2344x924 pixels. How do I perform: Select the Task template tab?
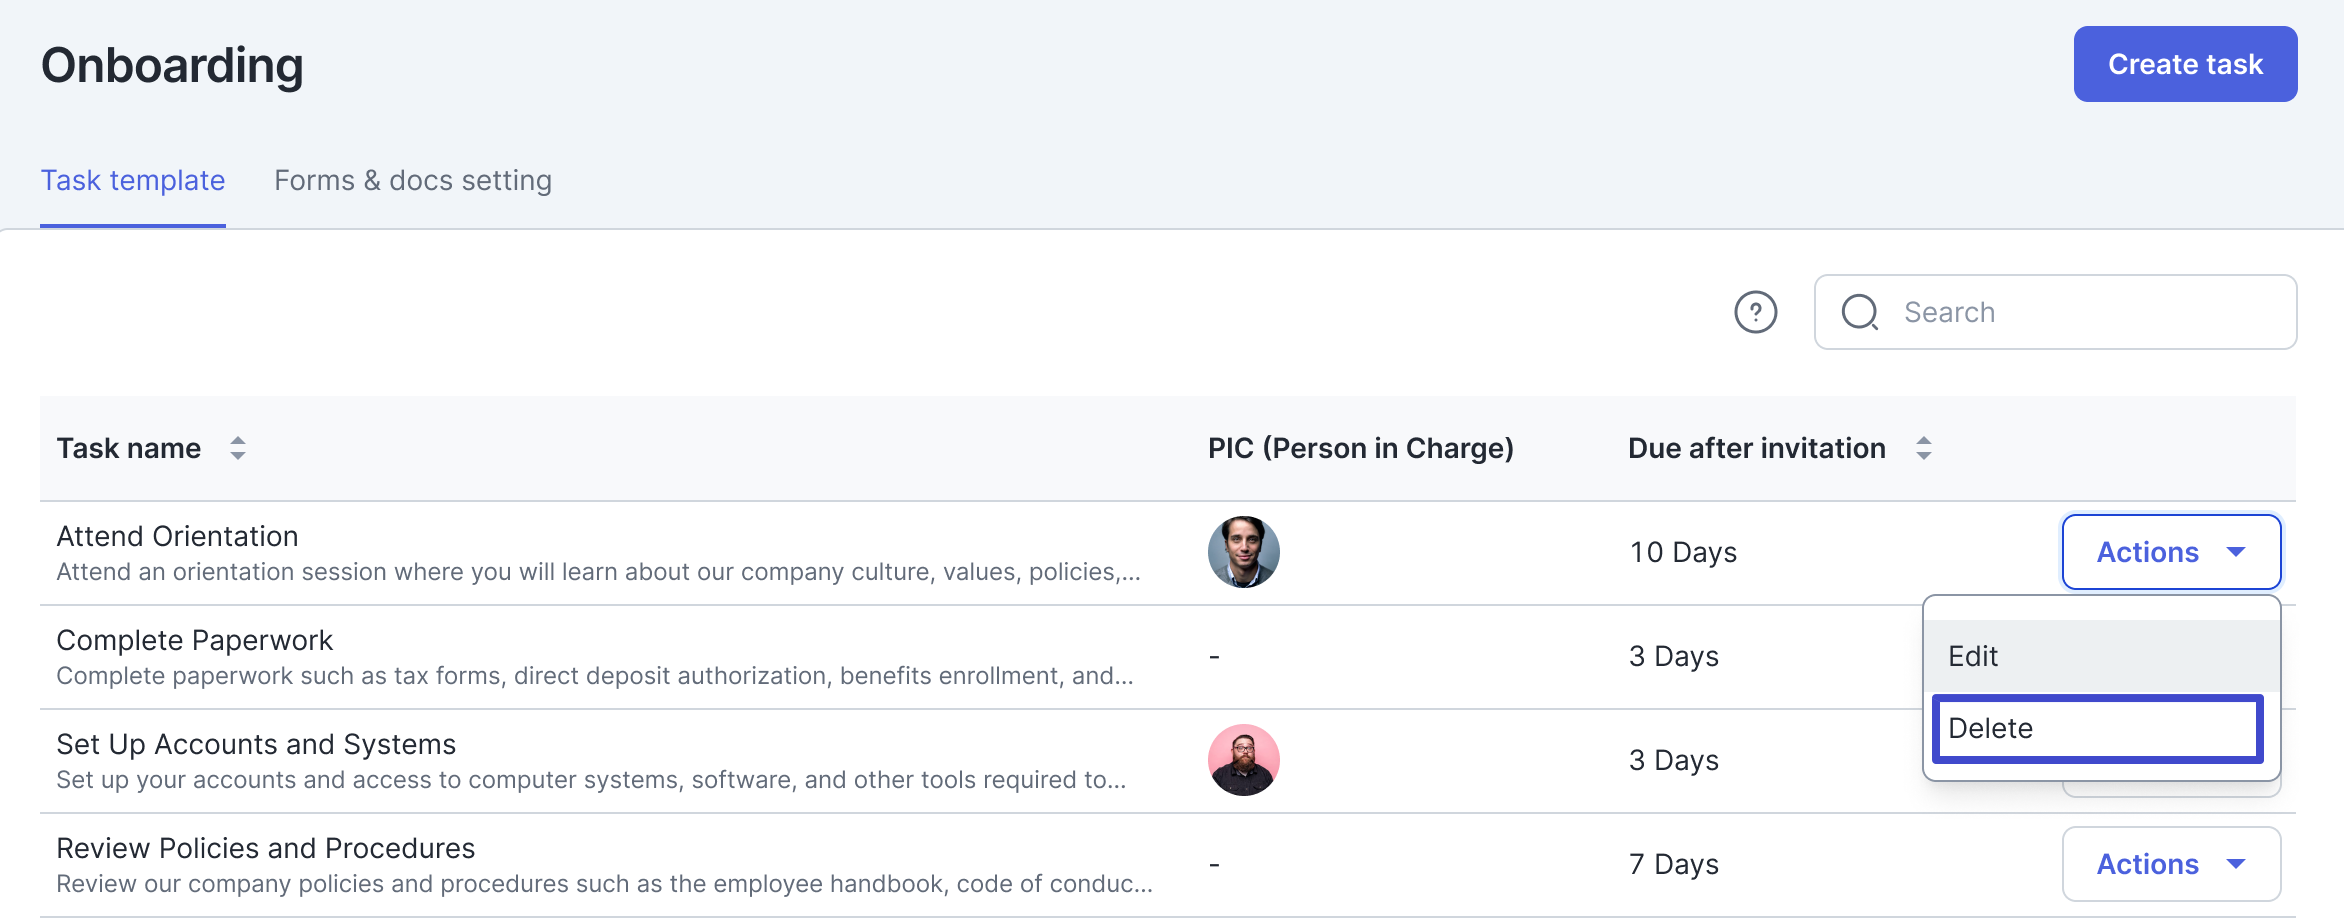pyautogui.click(x=133, y=180)
